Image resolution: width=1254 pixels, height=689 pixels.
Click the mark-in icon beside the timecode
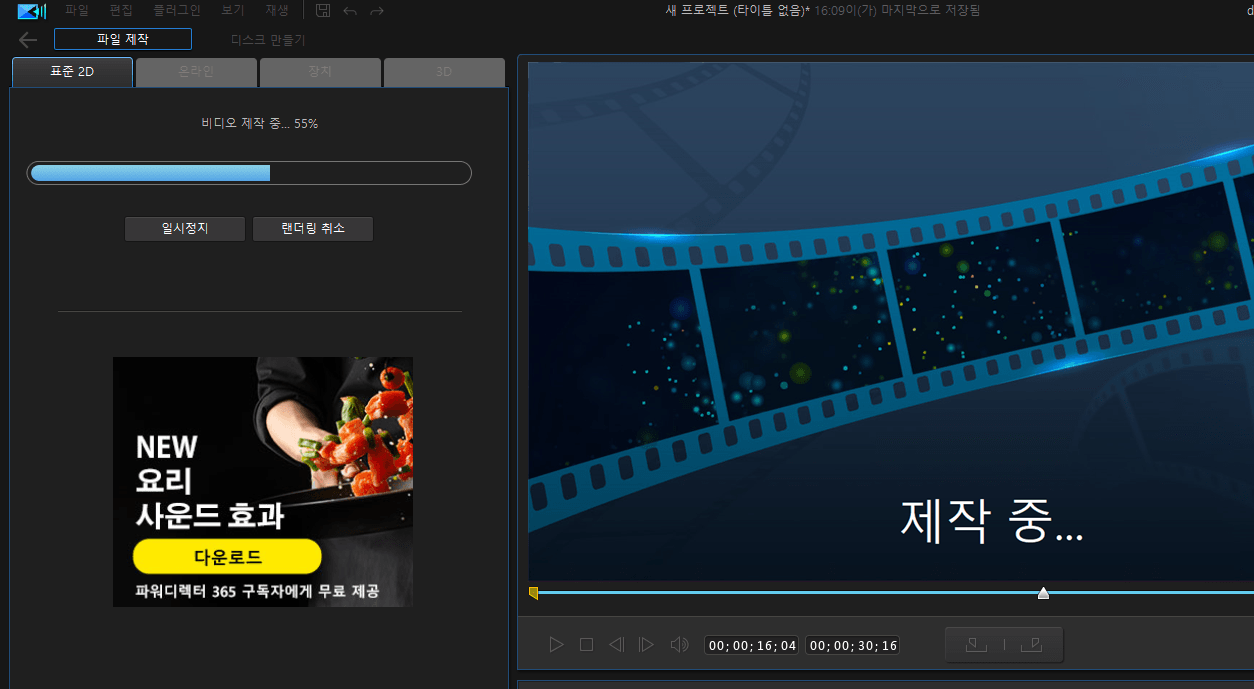coord(977,645)
